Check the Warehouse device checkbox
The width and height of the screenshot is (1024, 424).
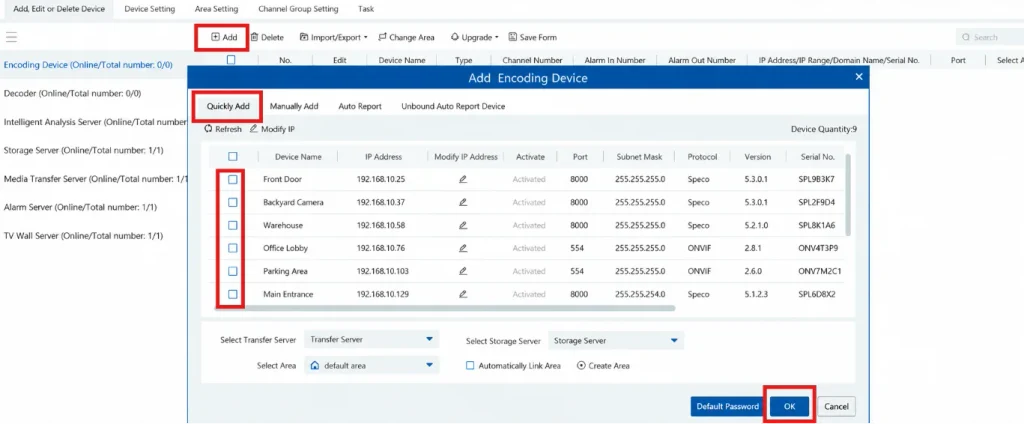232,225
